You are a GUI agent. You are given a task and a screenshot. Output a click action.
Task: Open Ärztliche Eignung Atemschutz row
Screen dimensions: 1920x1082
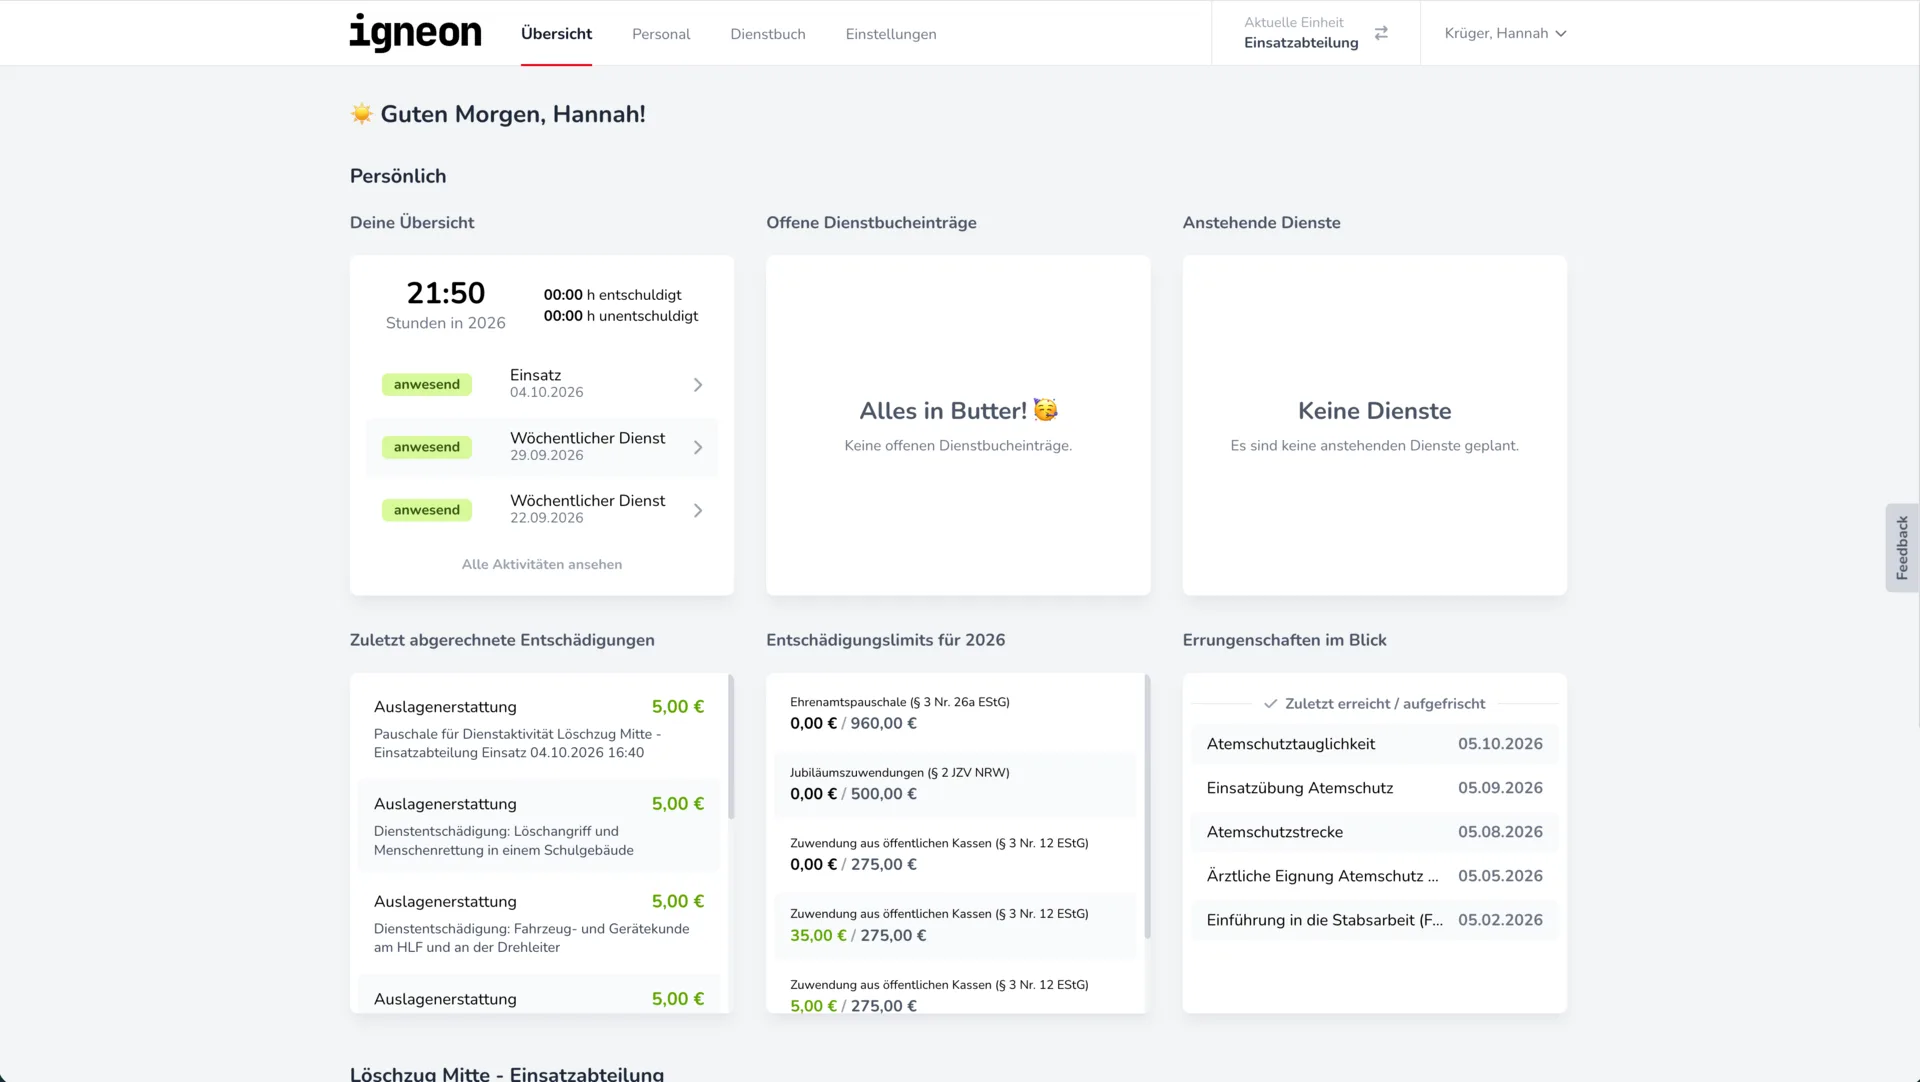pos(1374,876)
